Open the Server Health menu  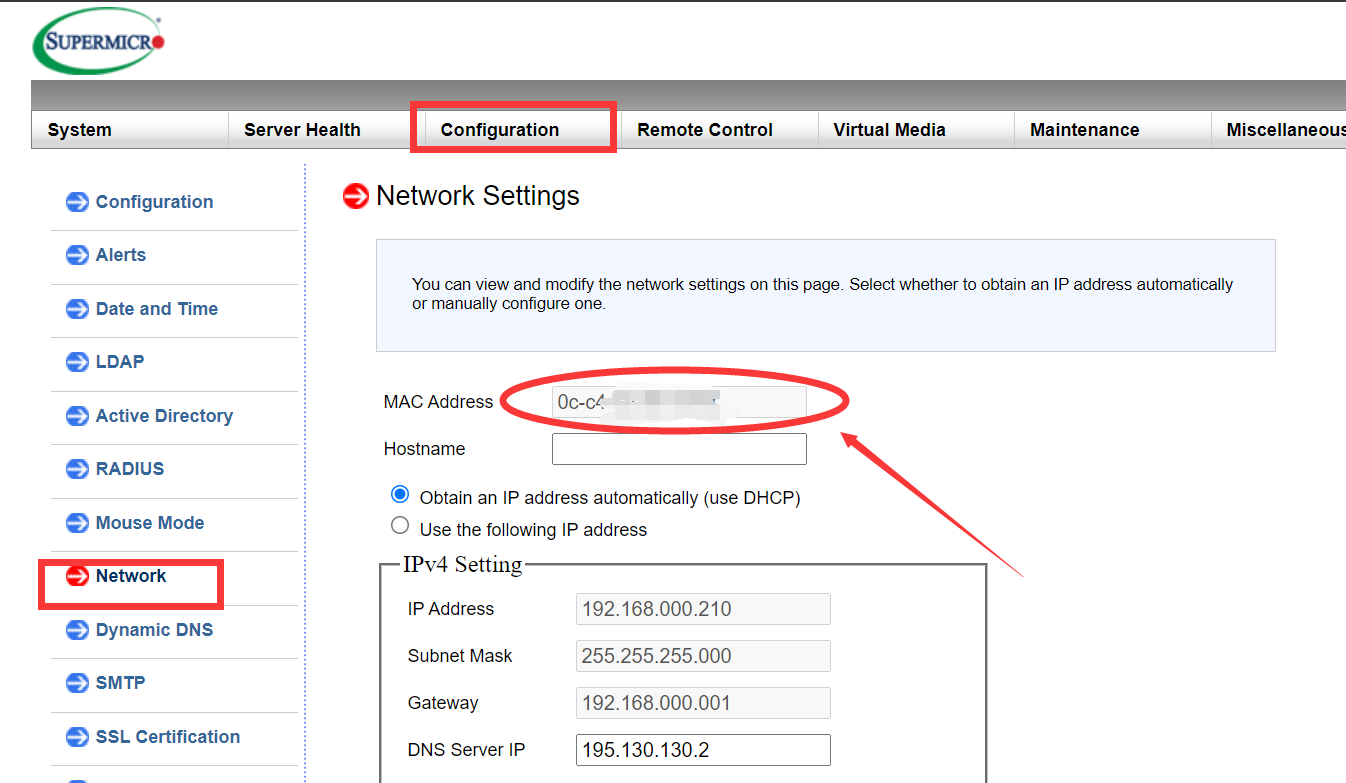(302, 130)
